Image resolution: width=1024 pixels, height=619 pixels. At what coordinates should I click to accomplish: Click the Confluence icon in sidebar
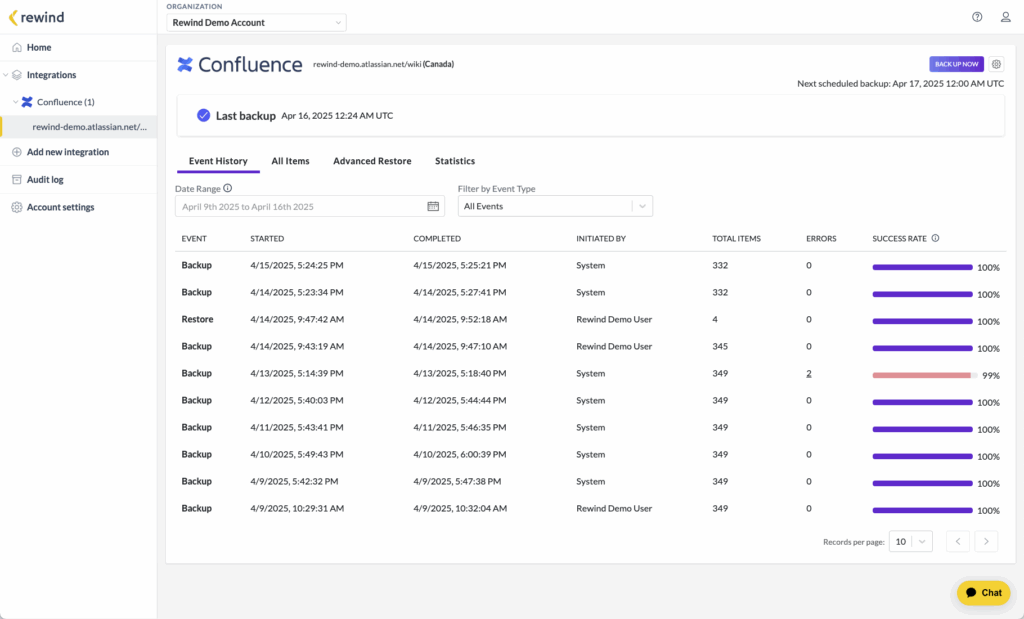pos(27,102)
